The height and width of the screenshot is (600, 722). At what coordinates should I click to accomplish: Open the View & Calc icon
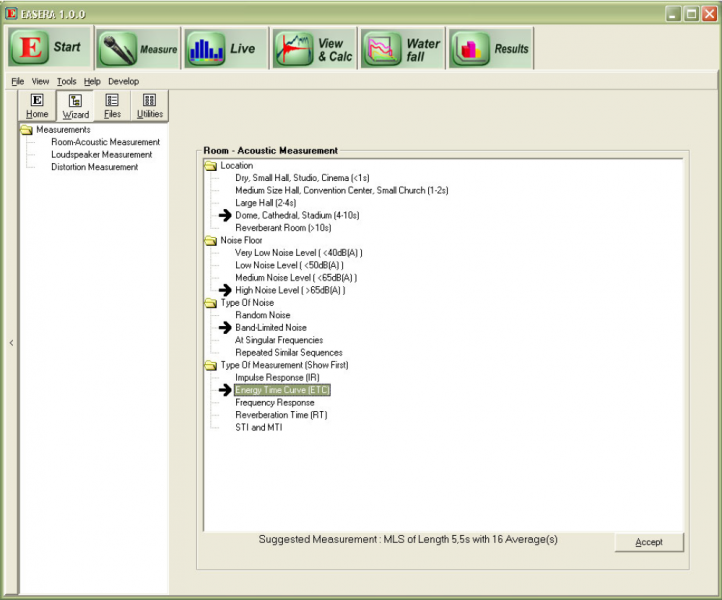point(294,48)
